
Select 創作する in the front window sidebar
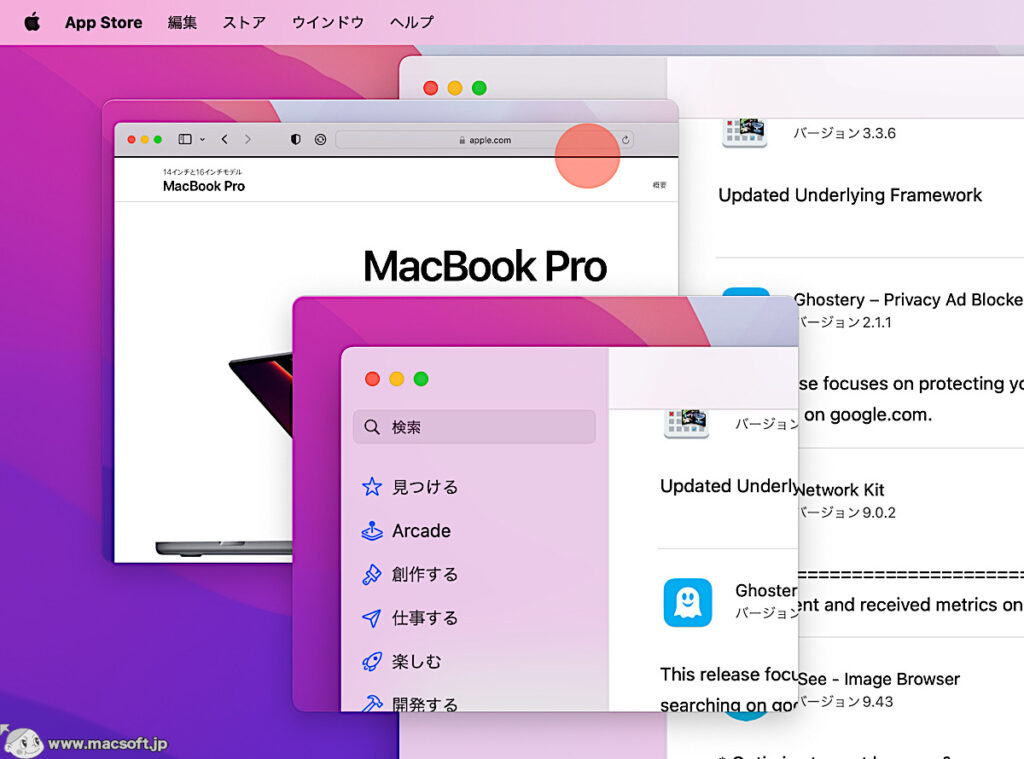click(x=410, y=574)
